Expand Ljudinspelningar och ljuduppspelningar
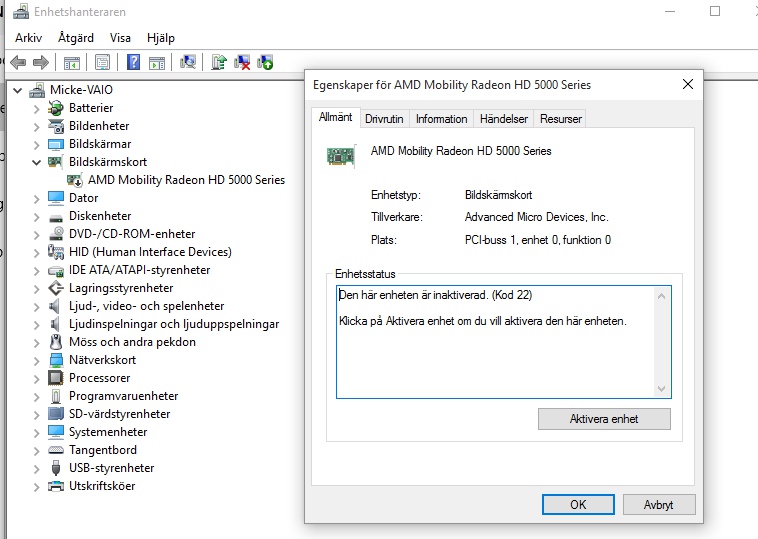 [36, 324]
